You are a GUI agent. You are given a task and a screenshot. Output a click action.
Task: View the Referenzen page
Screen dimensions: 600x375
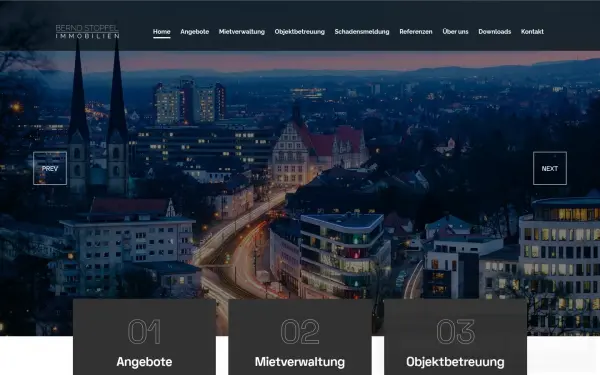point(416,32)
